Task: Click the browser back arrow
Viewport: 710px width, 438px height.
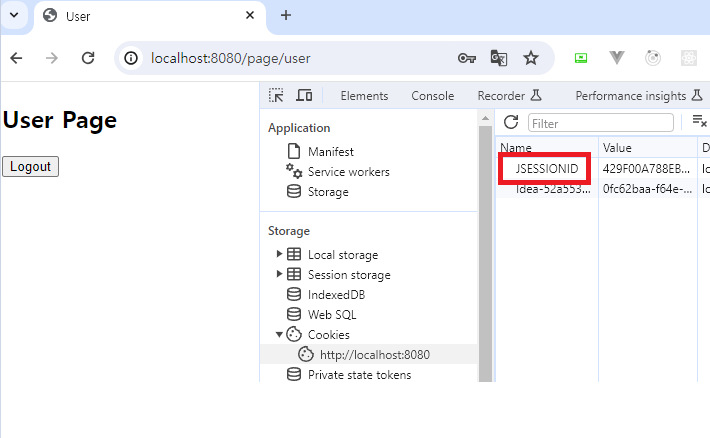Action: point(16,58)
